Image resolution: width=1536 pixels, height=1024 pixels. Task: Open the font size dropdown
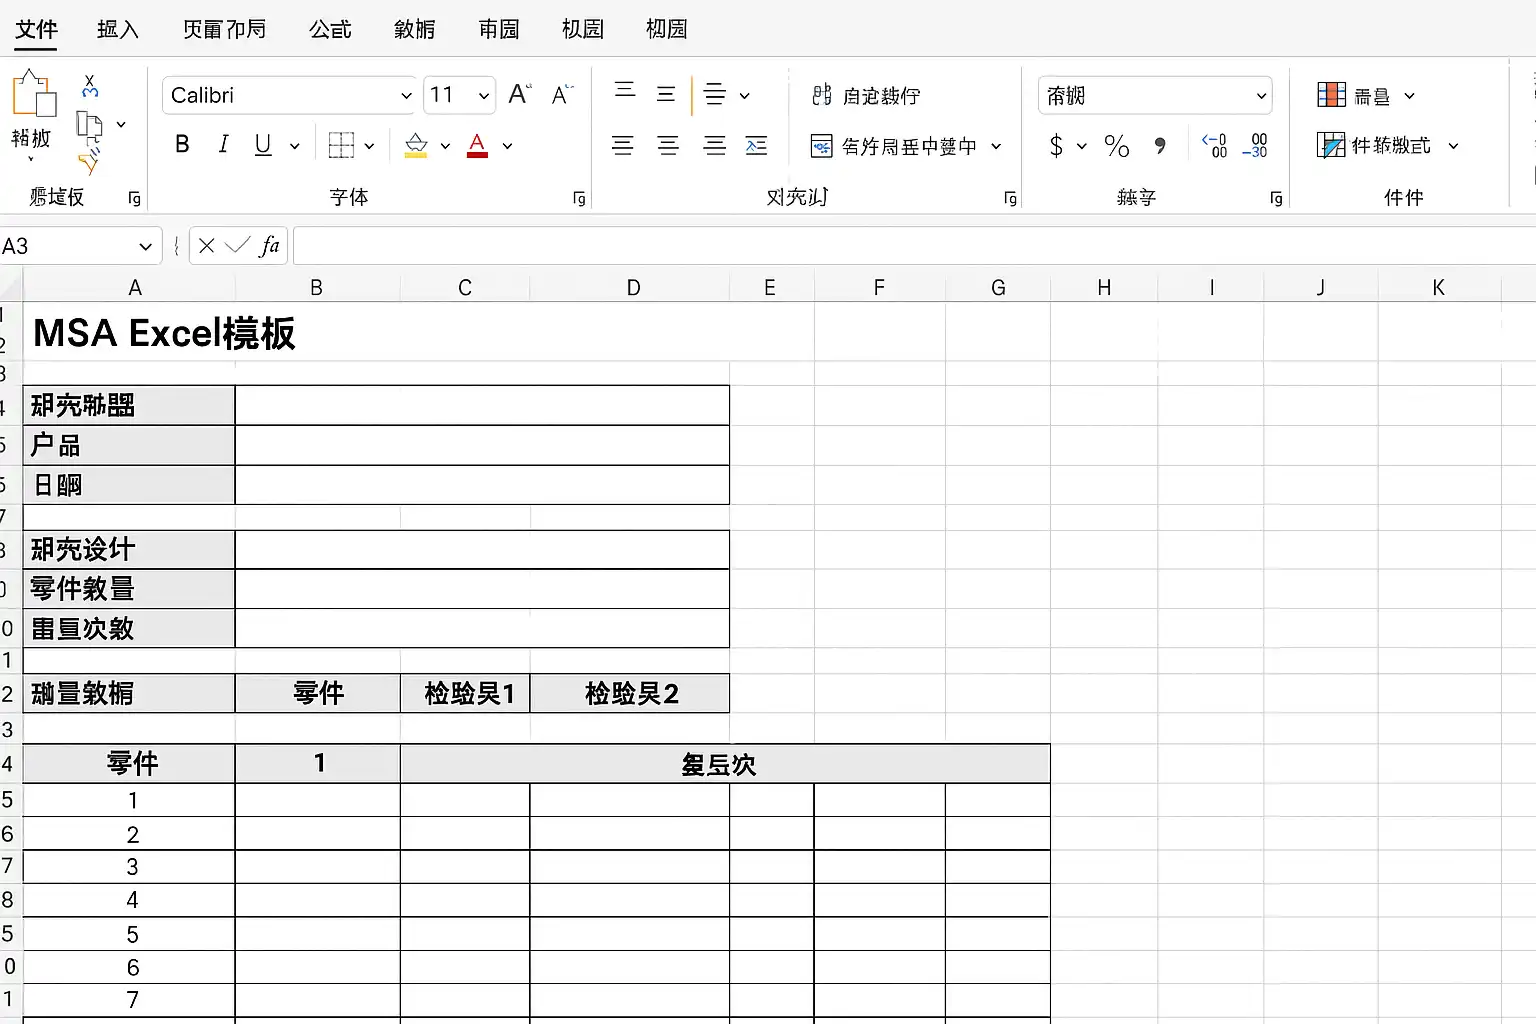(x=483, y=95)
